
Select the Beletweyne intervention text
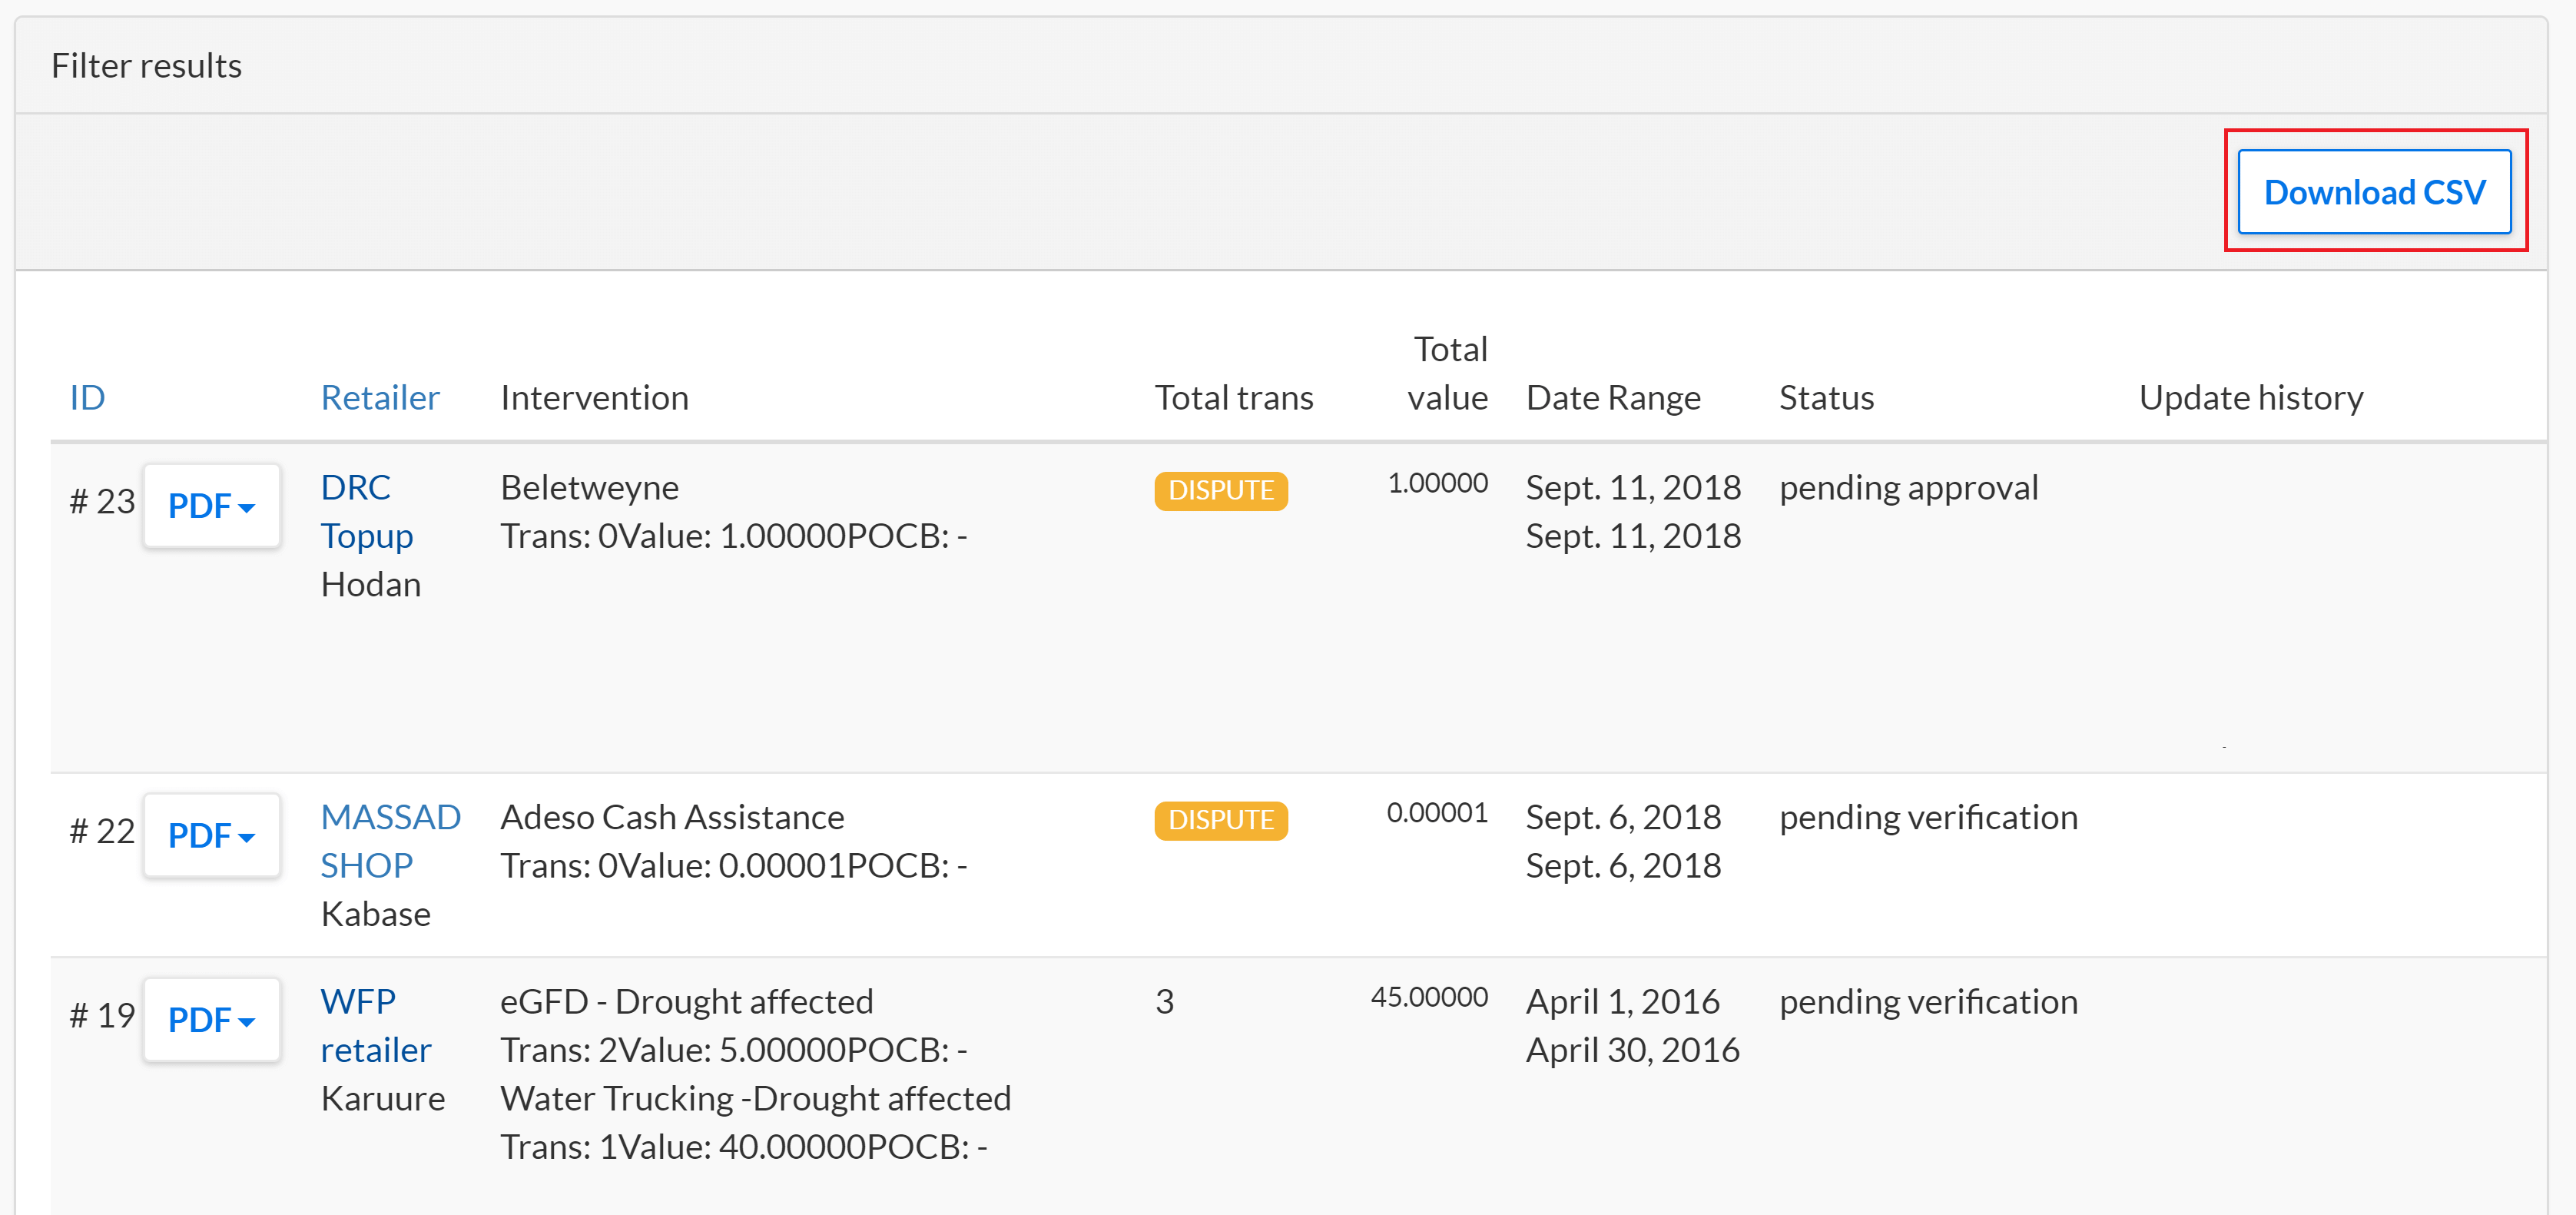pyautogui.click(x=589, y=487)
